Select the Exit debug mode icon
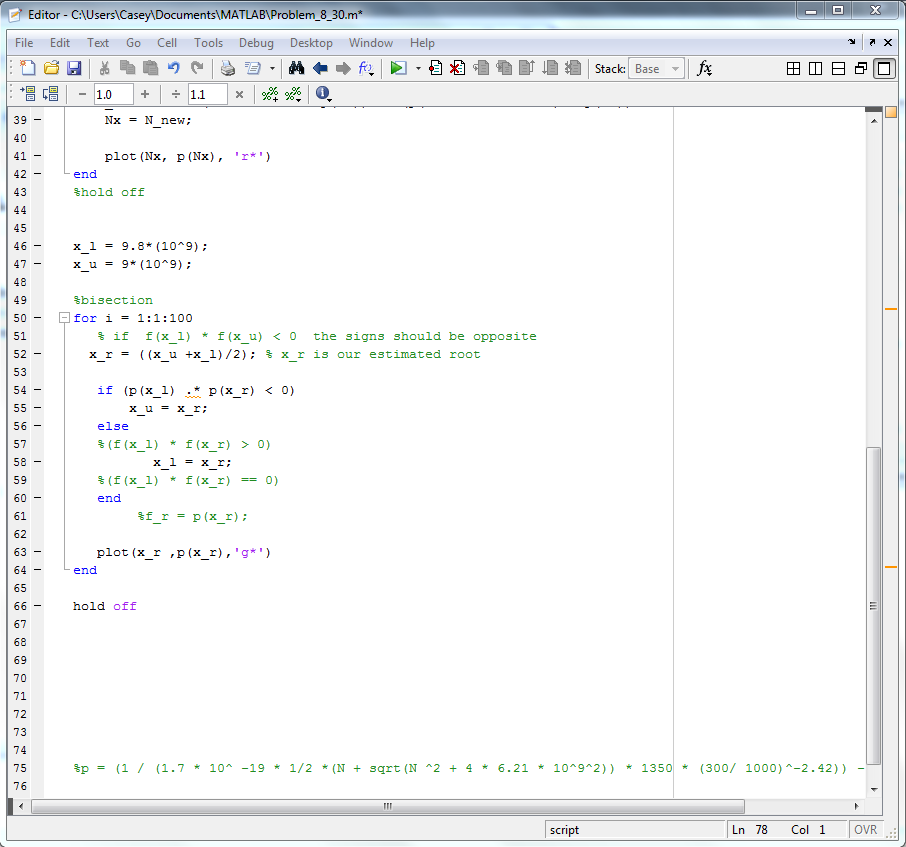This screenshot has width=906, height=847. pyautogui.click(x=573, y=68)
